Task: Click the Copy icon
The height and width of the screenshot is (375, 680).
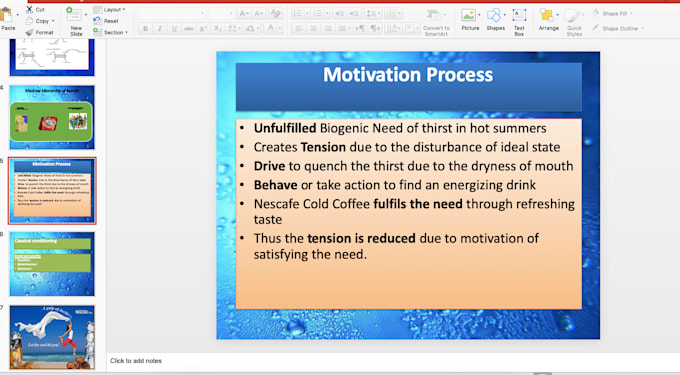Action: (x=29, y=21)
